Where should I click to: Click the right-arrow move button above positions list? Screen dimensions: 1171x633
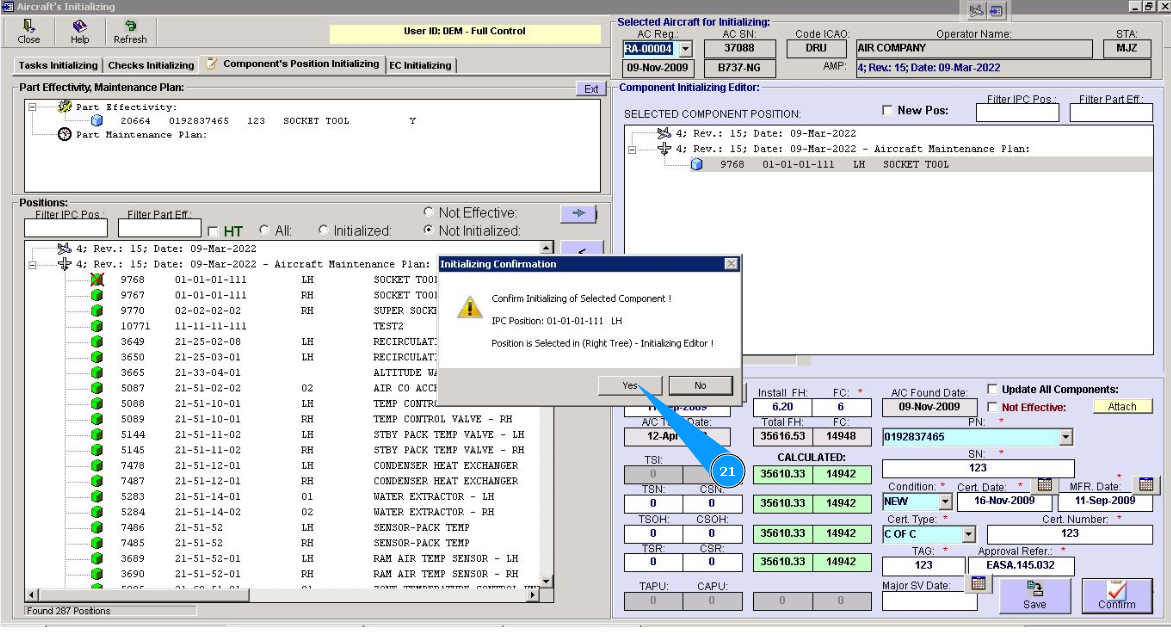click(578, 213)
